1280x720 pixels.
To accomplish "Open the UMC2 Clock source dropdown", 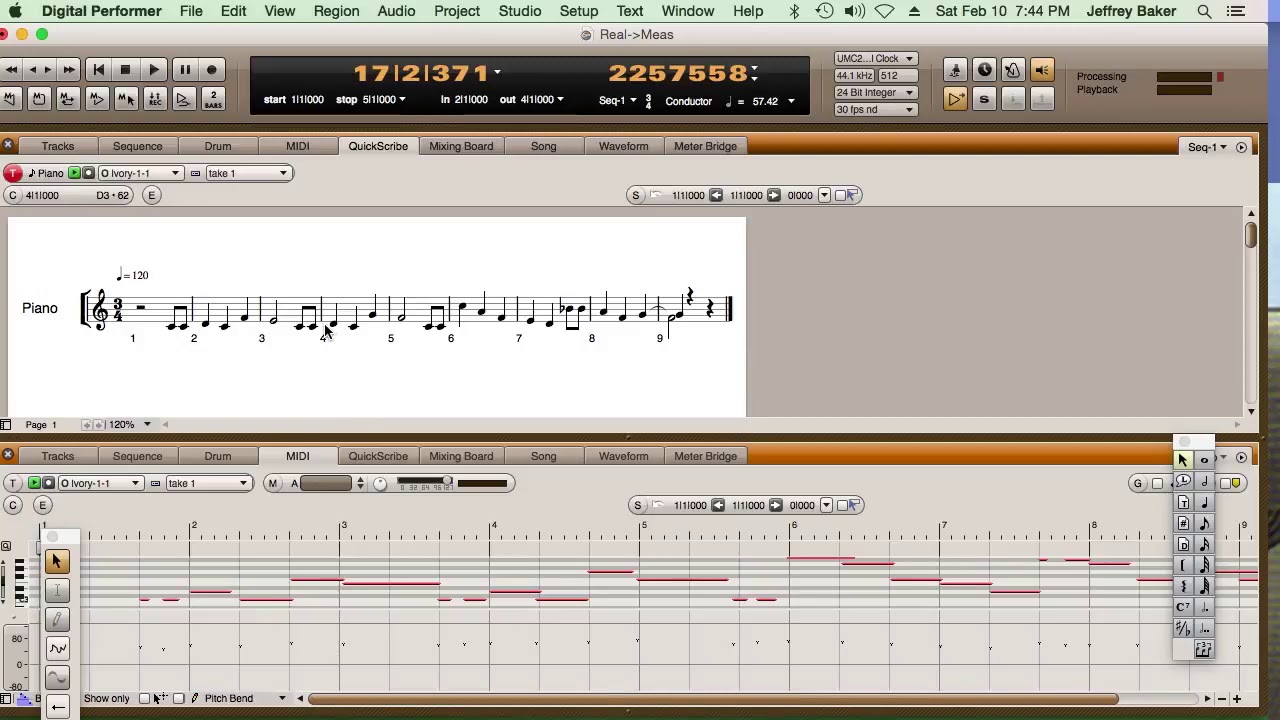I will [x=875, y=58].
